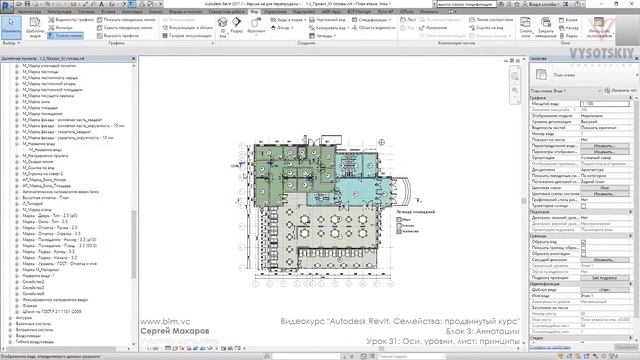Toggle Thin Lines (Тонкие линии) tool
The height and width of the screenshot is (360, 640).
(x=65, y=36)
